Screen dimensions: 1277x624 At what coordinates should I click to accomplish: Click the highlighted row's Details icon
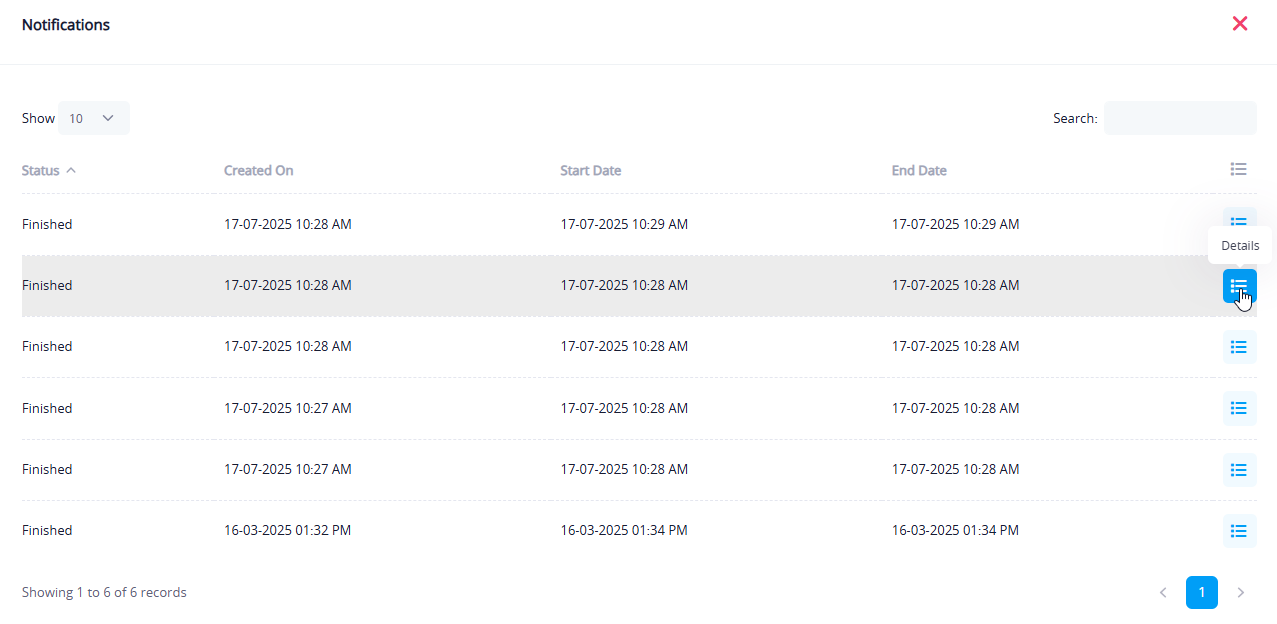(1239, 286)
